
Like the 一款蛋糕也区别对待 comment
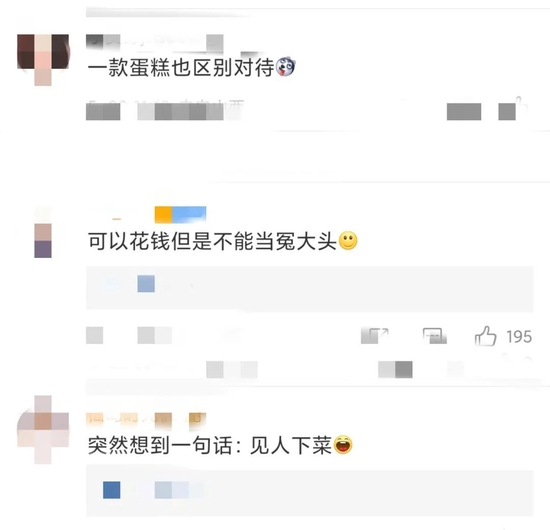513,109
